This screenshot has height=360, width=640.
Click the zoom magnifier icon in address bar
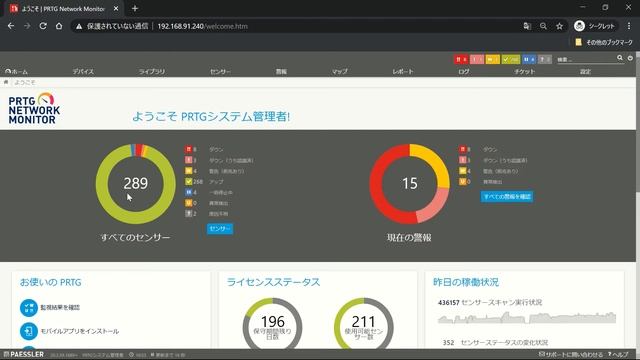543,26
